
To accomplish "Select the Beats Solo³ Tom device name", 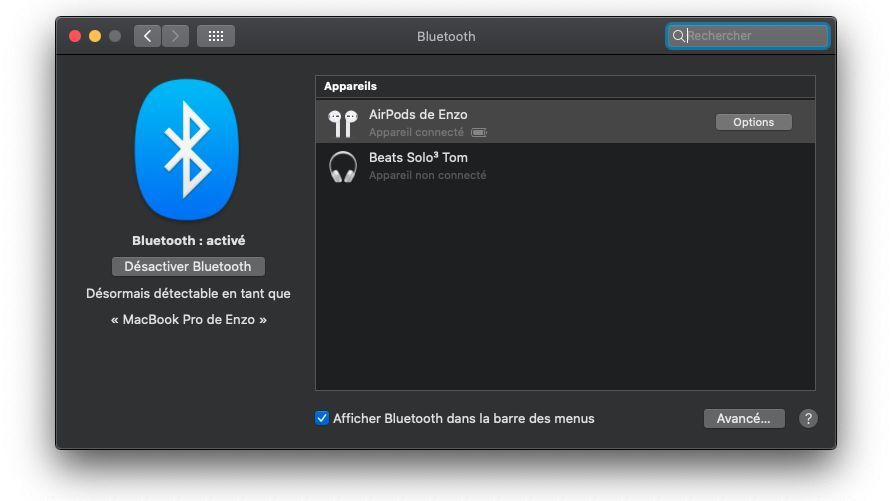I will (x=418, y=157).
